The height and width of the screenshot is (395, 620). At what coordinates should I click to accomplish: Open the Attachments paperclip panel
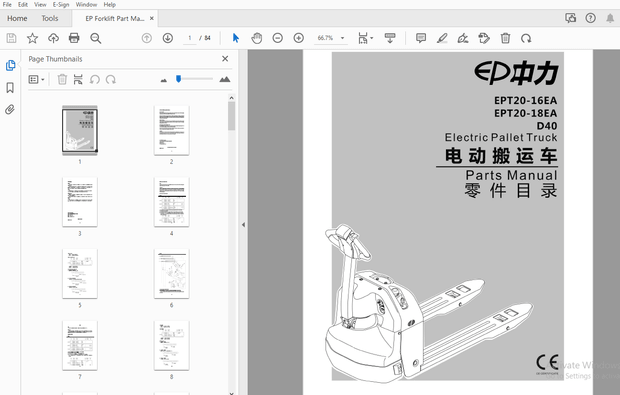click(10, 109)
